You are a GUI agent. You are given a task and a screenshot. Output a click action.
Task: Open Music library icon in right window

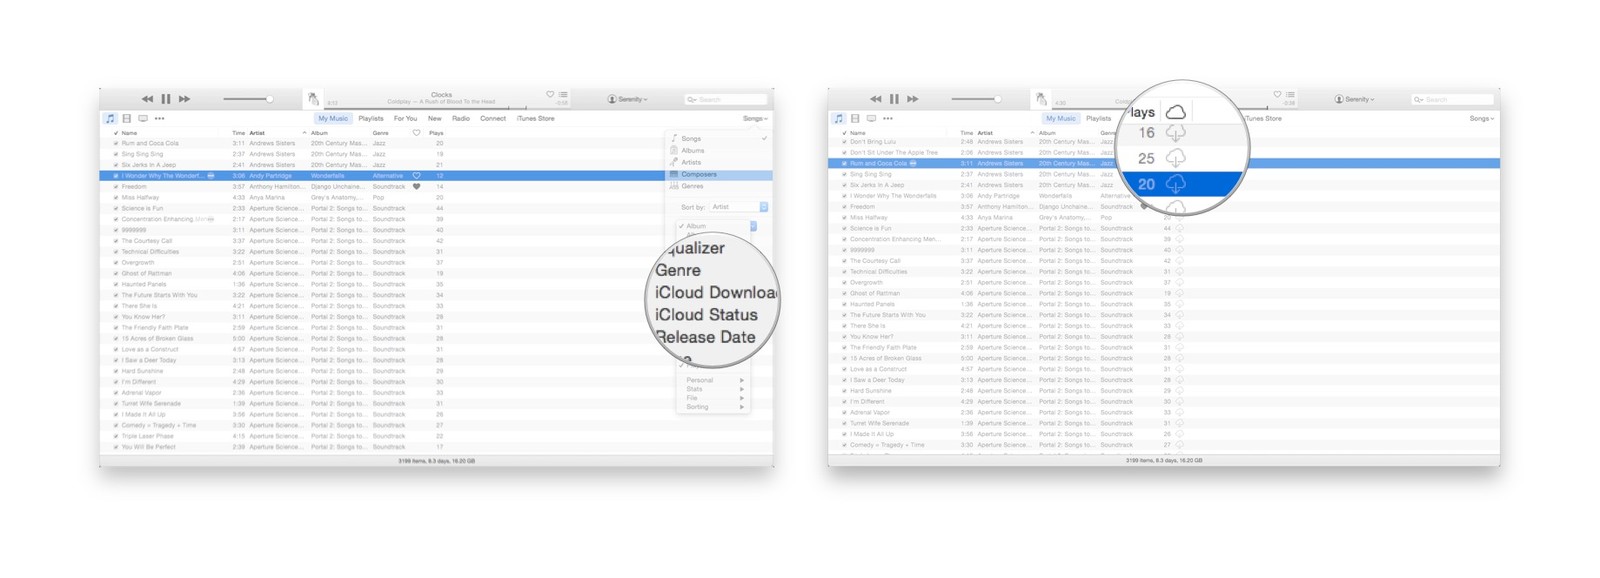click(x=838, y=118)
